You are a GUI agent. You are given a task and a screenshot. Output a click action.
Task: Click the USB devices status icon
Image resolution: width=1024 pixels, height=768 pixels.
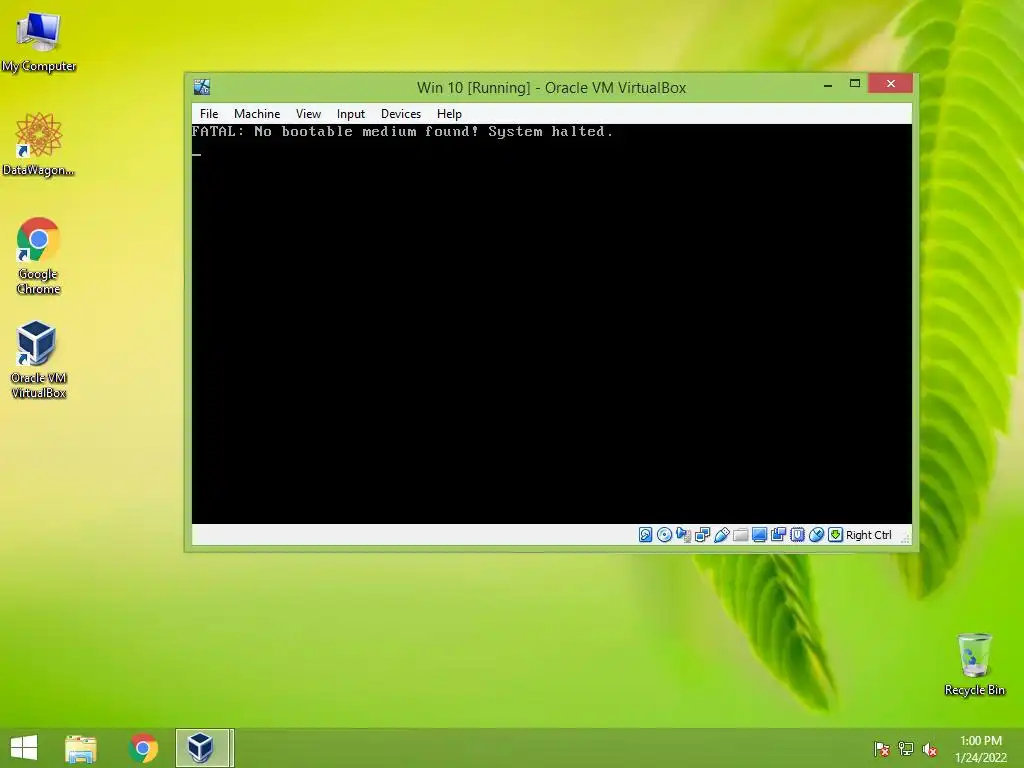[721, 535]
